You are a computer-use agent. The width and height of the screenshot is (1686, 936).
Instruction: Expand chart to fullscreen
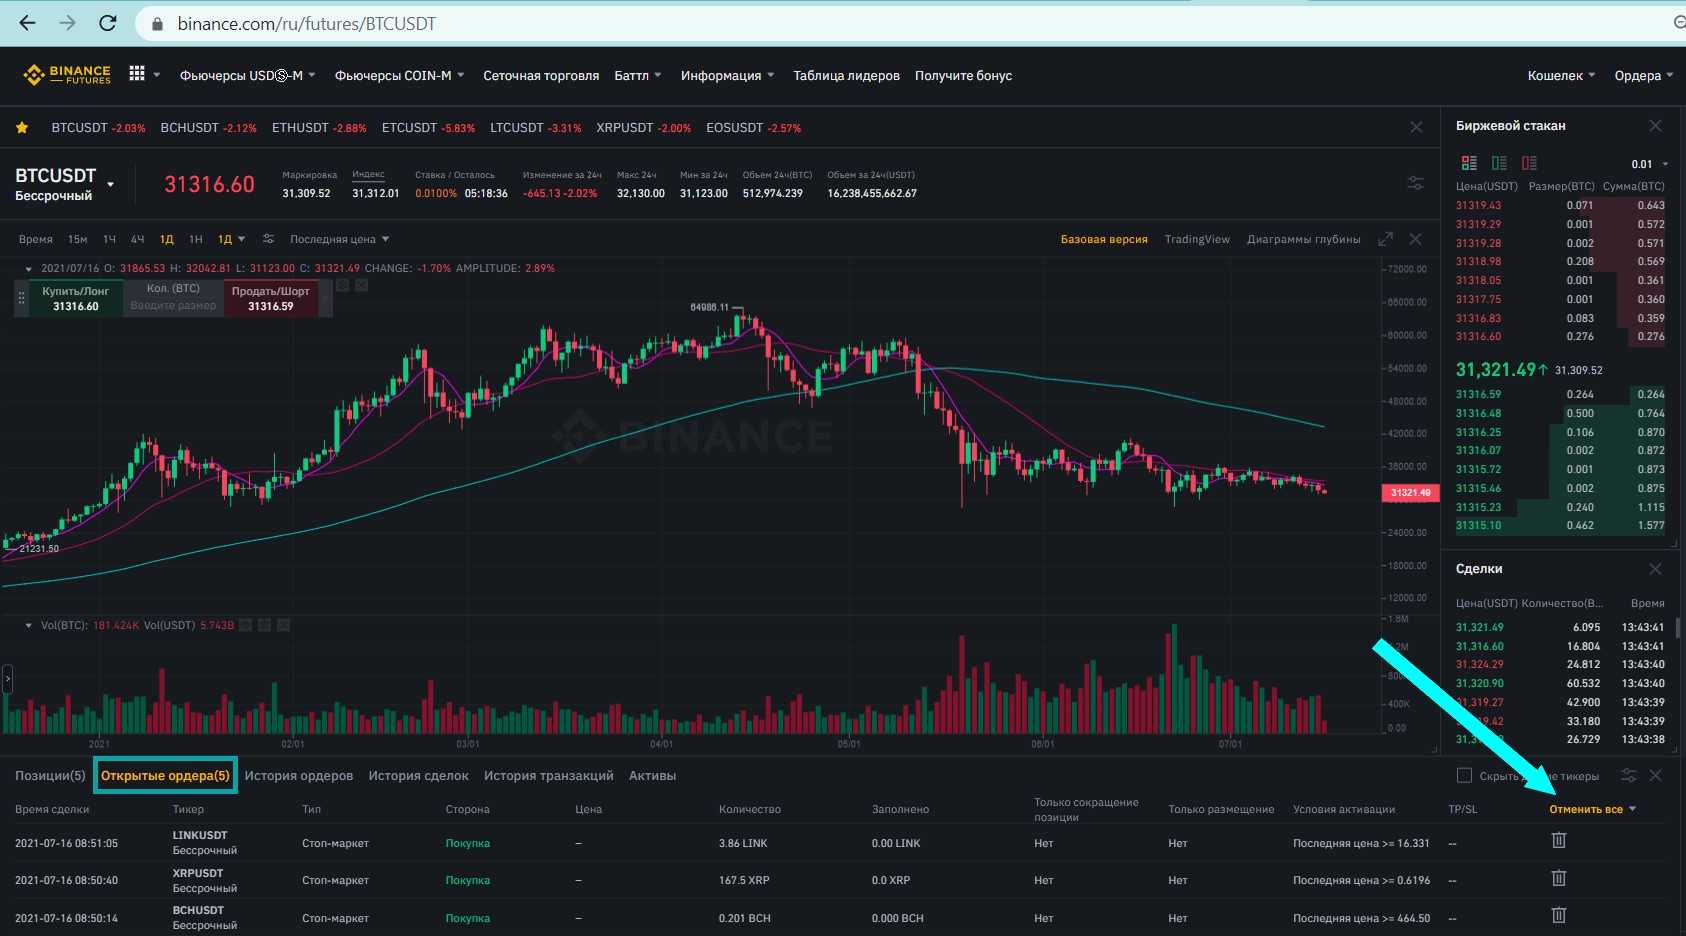click(x=1385, y=239)
